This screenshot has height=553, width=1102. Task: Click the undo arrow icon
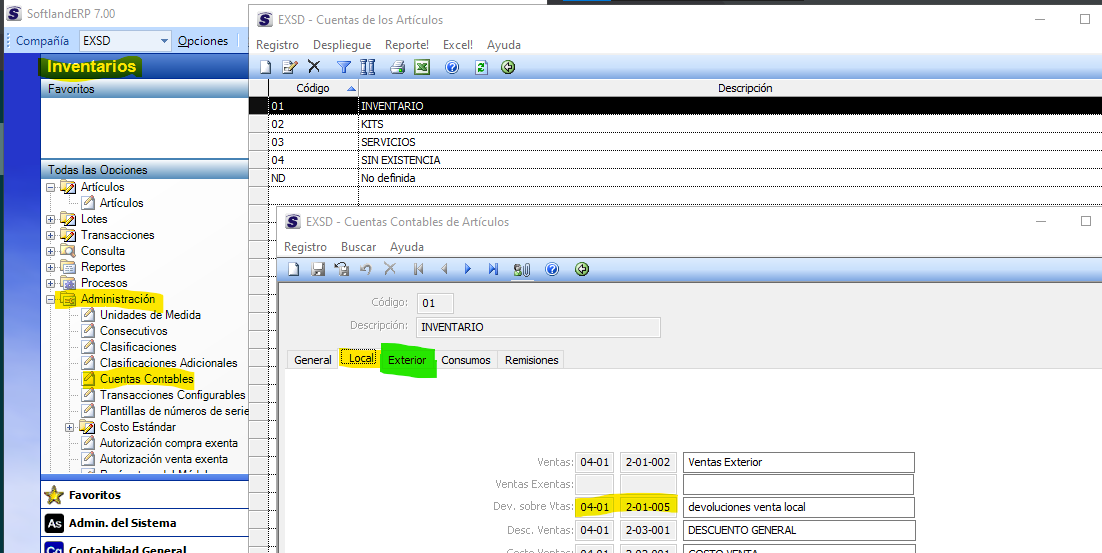pos(365,269)
